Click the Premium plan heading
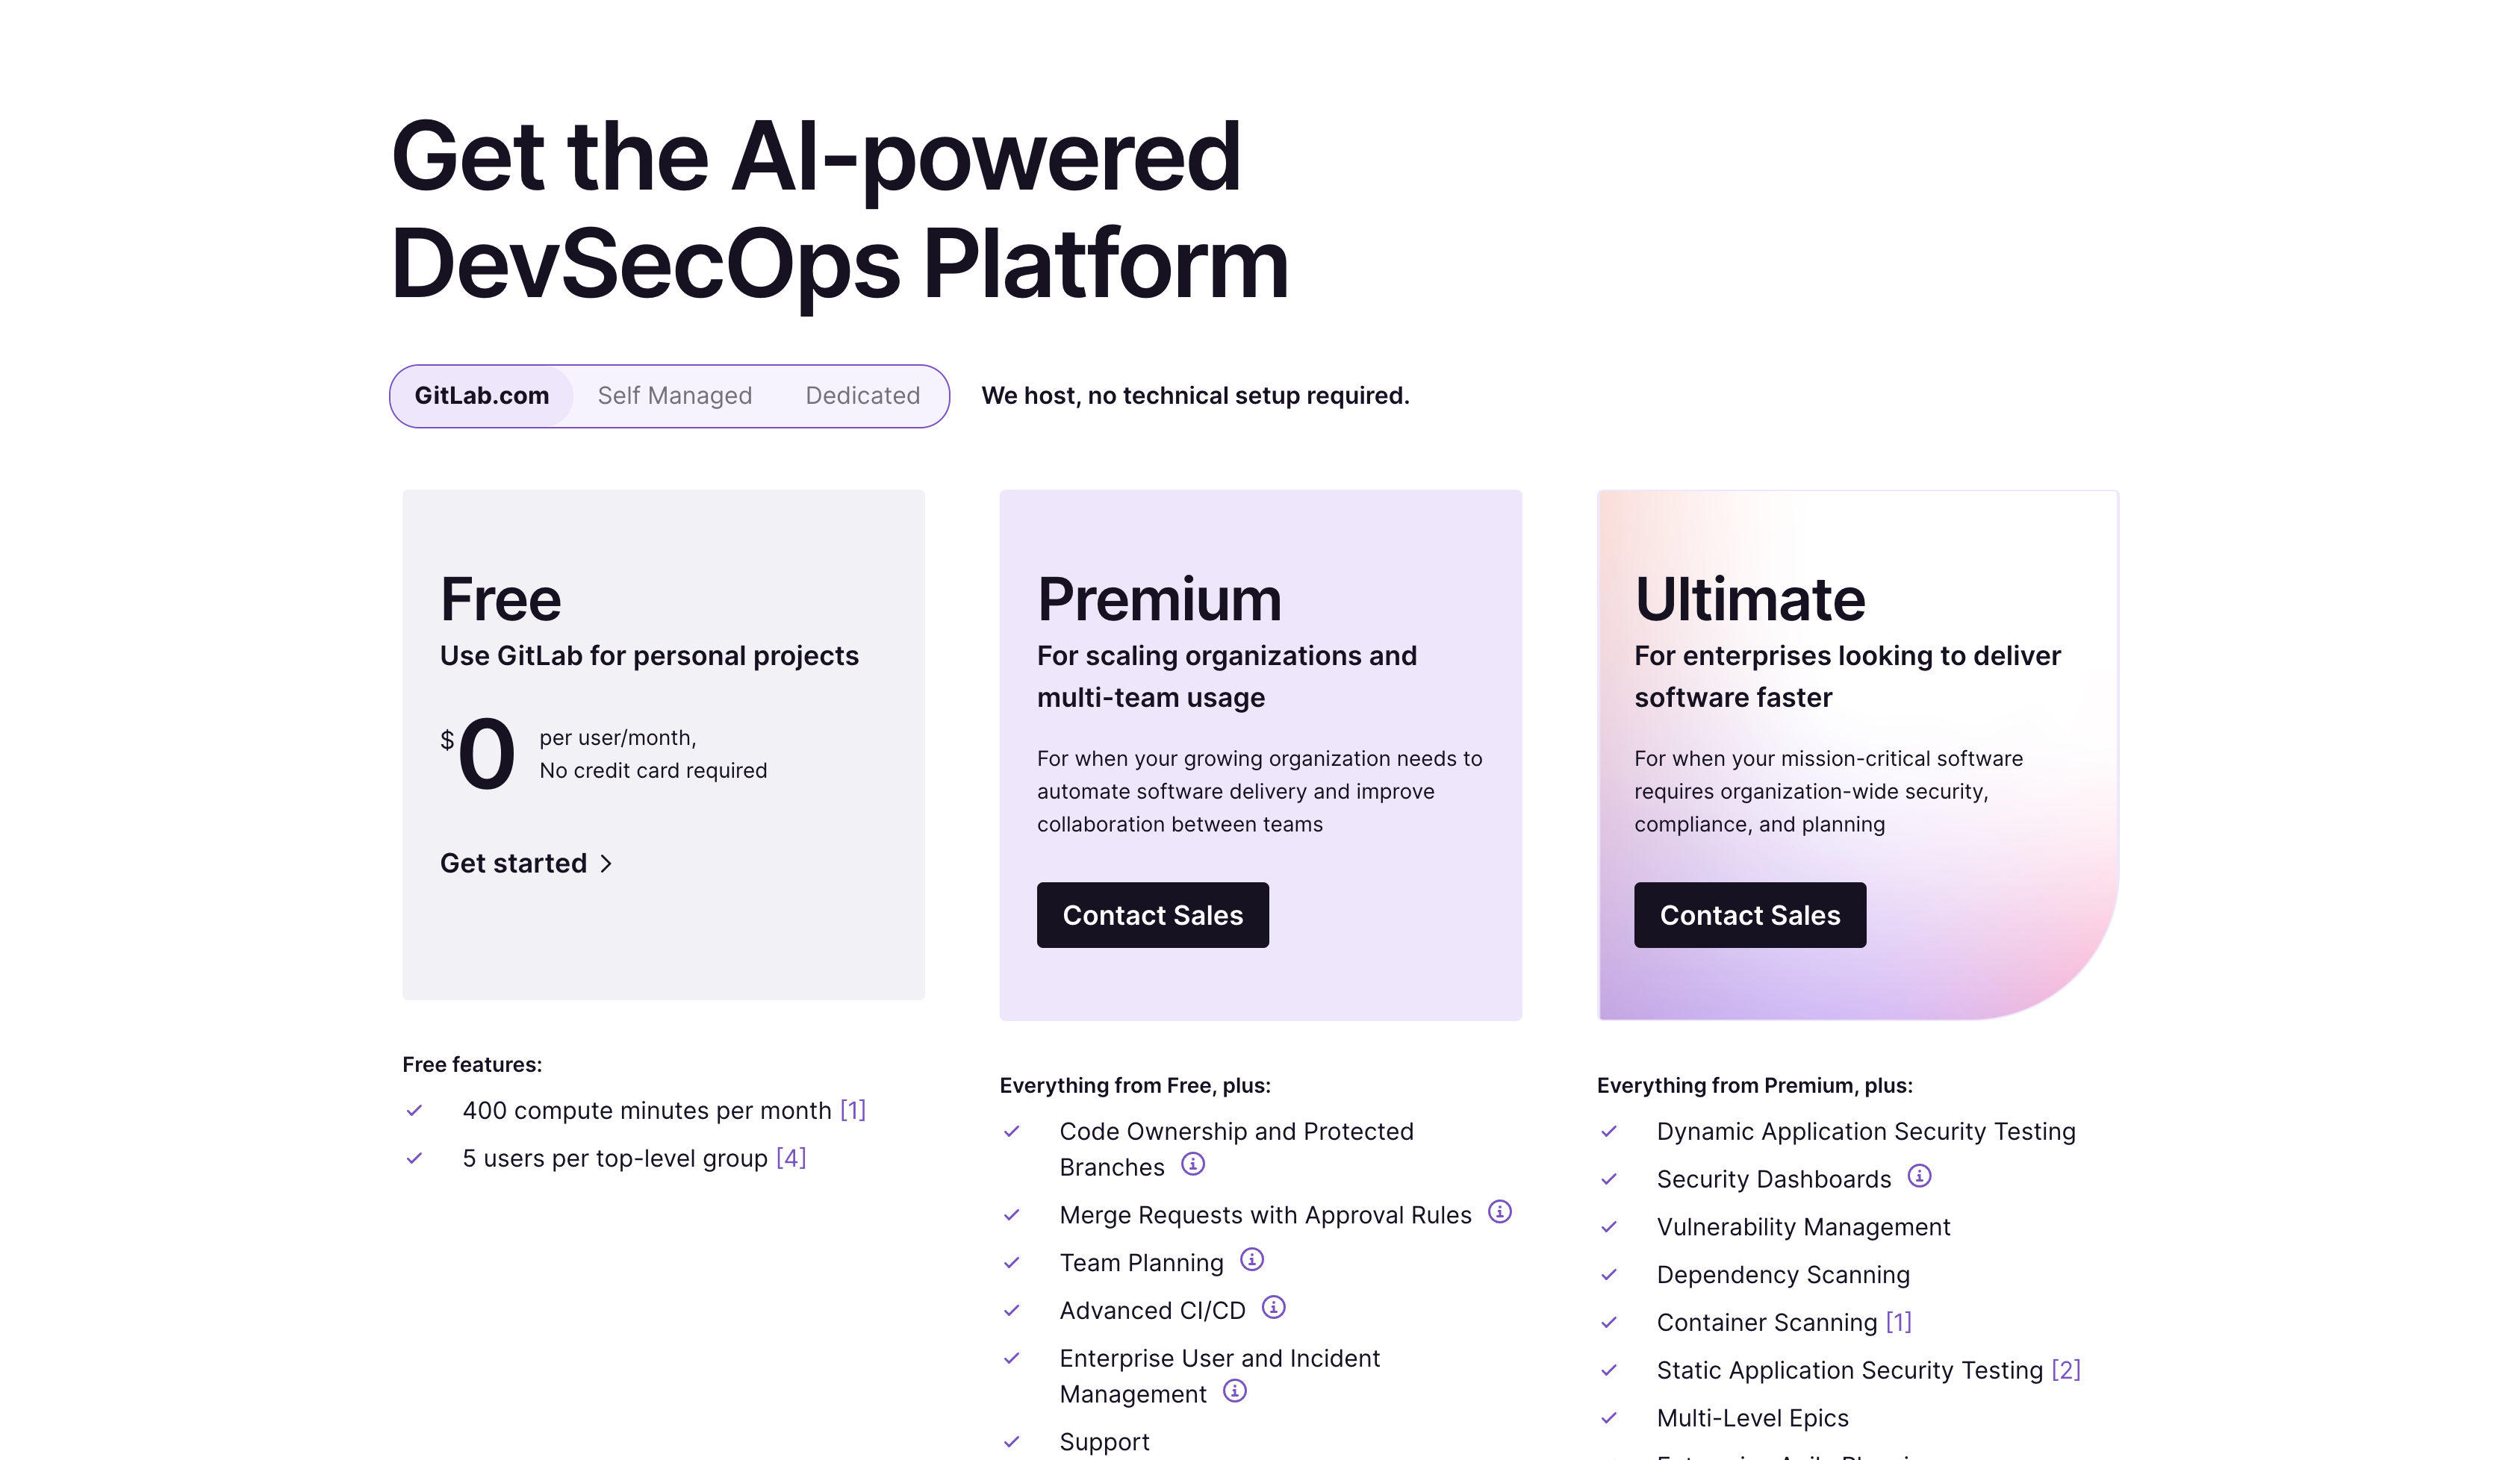The height and width of the screenshot is (1460, 2520). pos(1159,599)
